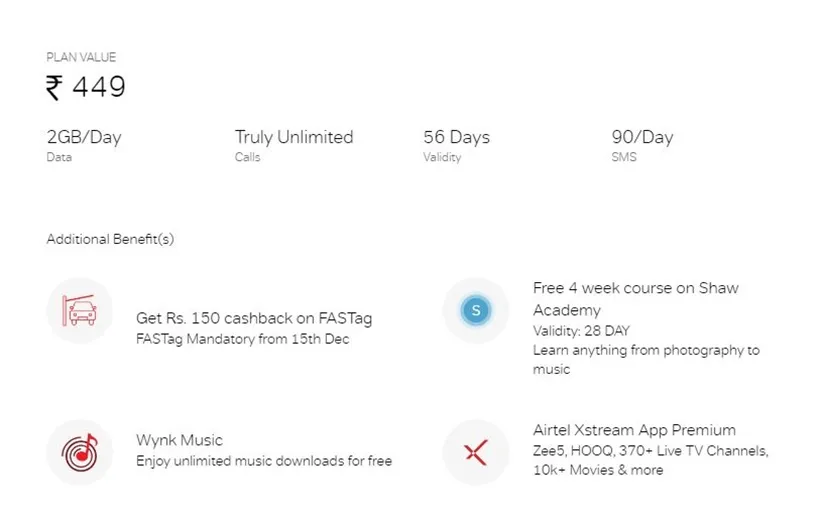
Task: Click the FASTag car toll icon
Action: pos(79,311)
